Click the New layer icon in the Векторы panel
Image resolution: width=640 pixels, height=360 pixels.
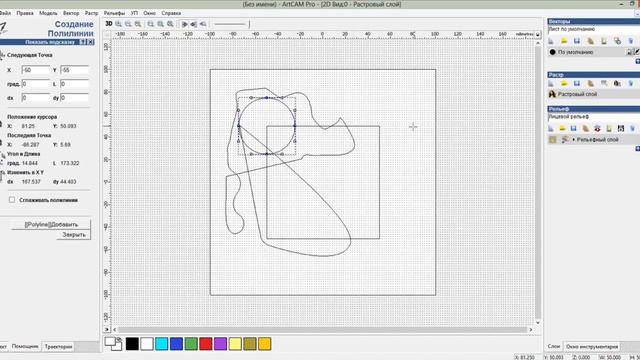(551, 41)
